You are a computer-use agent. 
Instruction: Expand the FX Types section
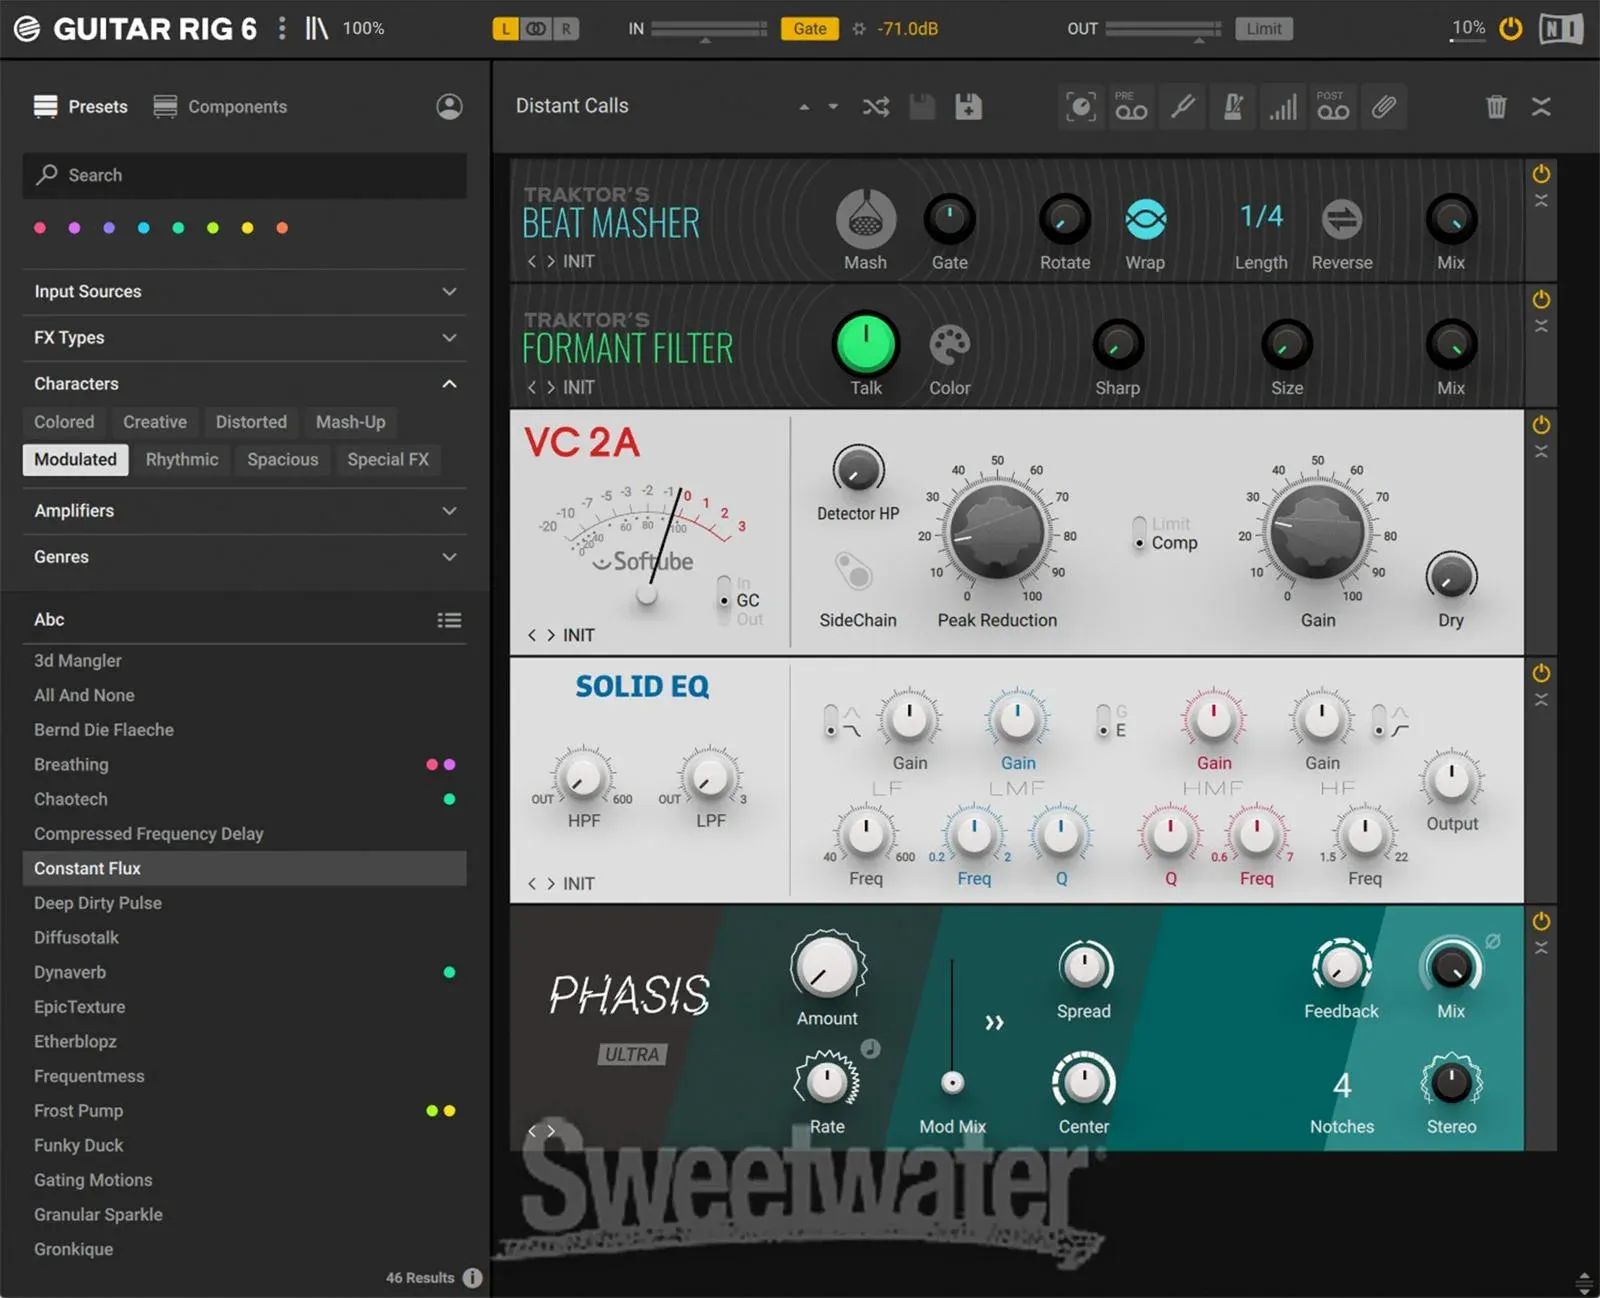click(244, 338)
